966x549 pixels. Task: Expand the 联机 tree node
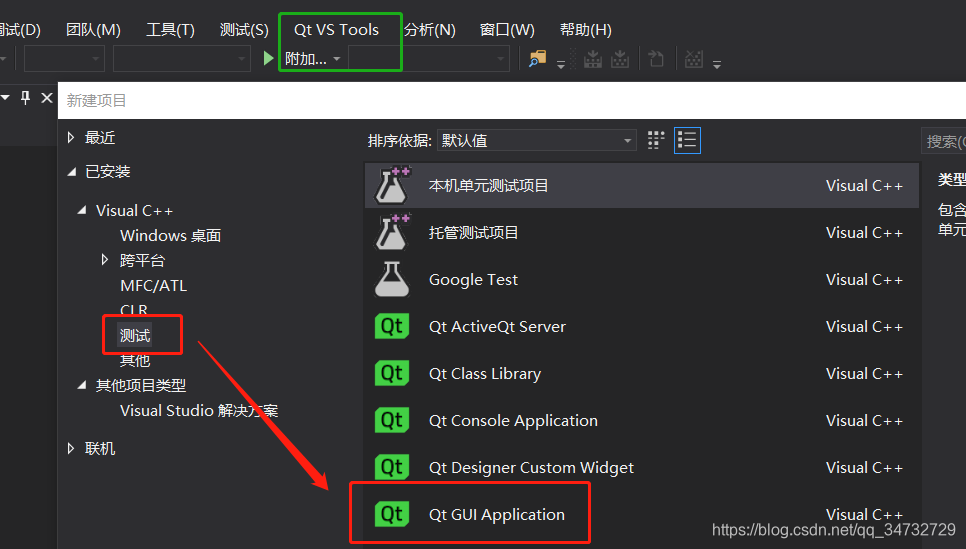[71, 448]
